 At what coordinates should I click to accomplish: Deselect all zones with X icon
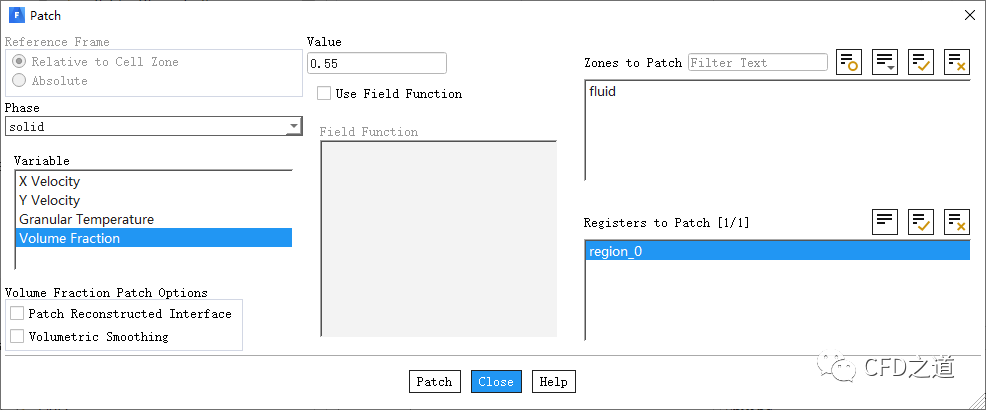click(957, 62)
